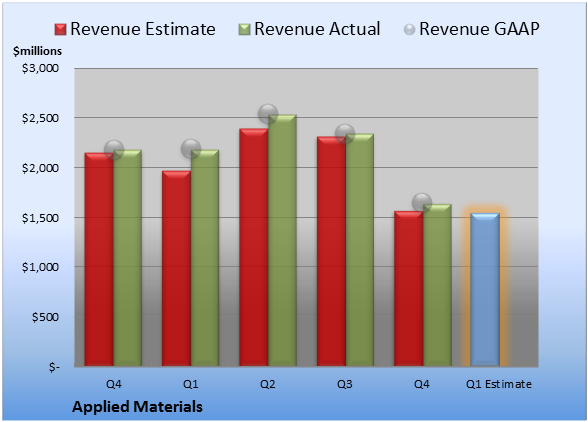Select the green actual bar for Q1

click(205, 258)
